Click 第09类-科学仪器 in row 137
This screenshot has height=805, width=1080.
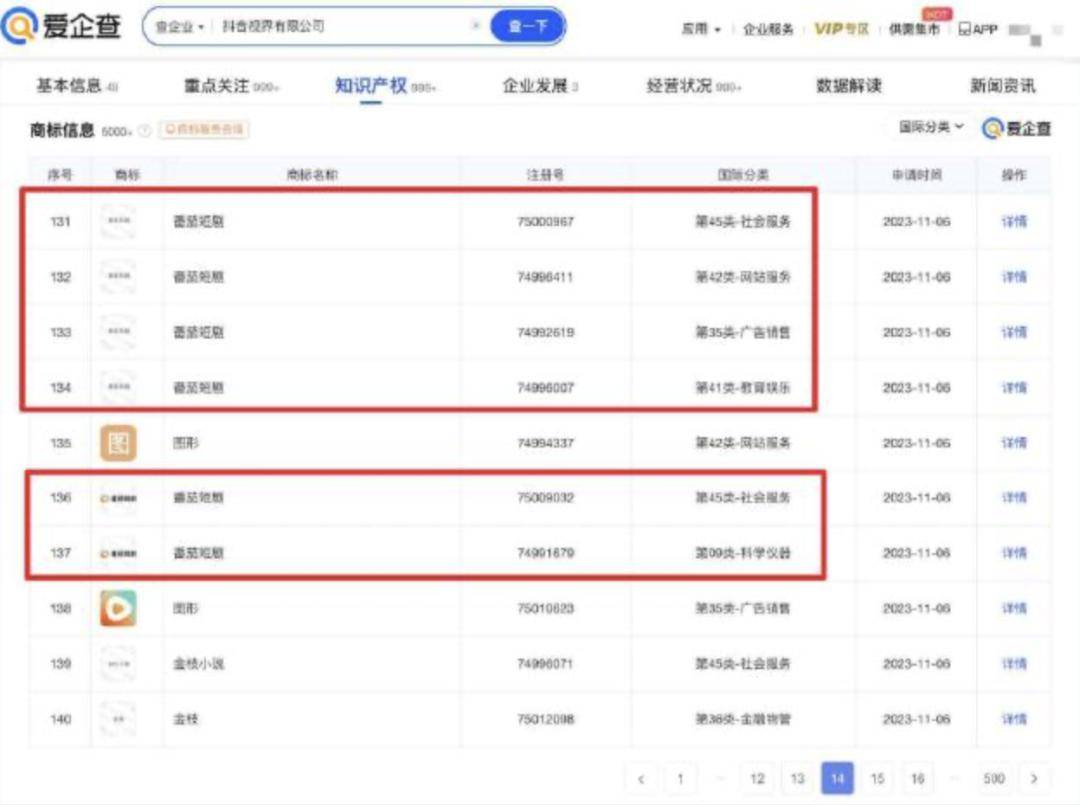click(x=742, y=553)
